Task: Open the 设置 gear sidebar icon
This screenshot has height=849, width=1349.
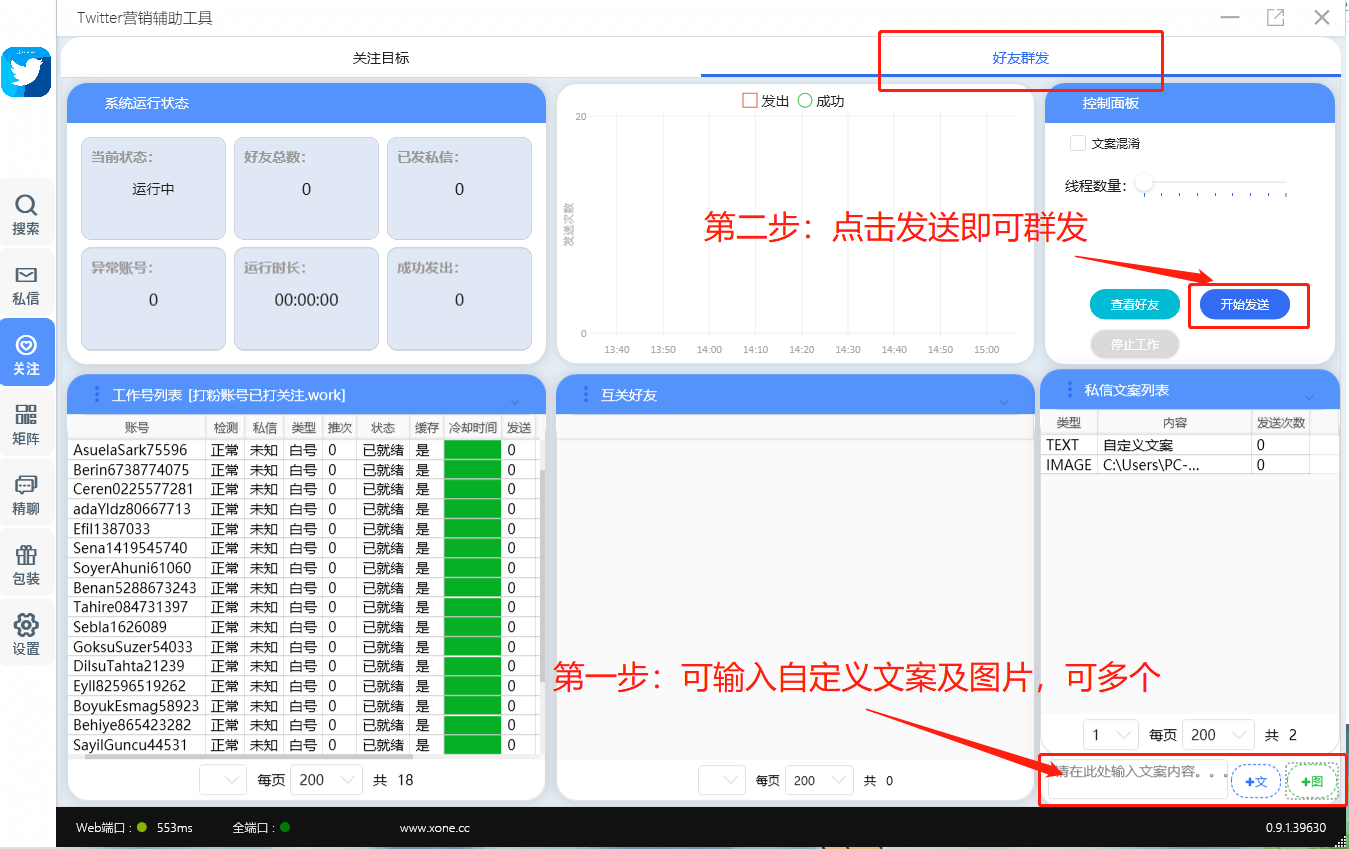Action: click(x=26, y=634)
